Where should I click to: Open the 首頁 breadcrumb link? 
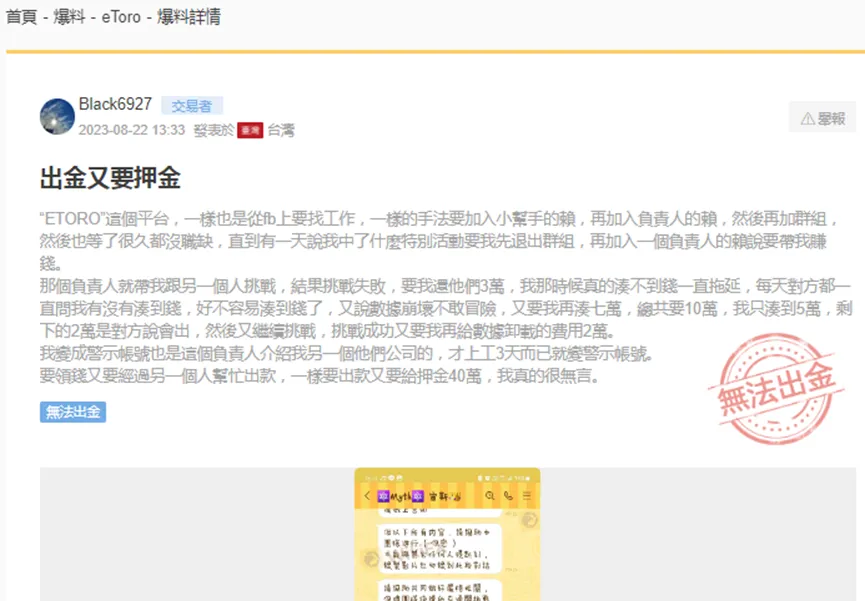tap(21, 17)
